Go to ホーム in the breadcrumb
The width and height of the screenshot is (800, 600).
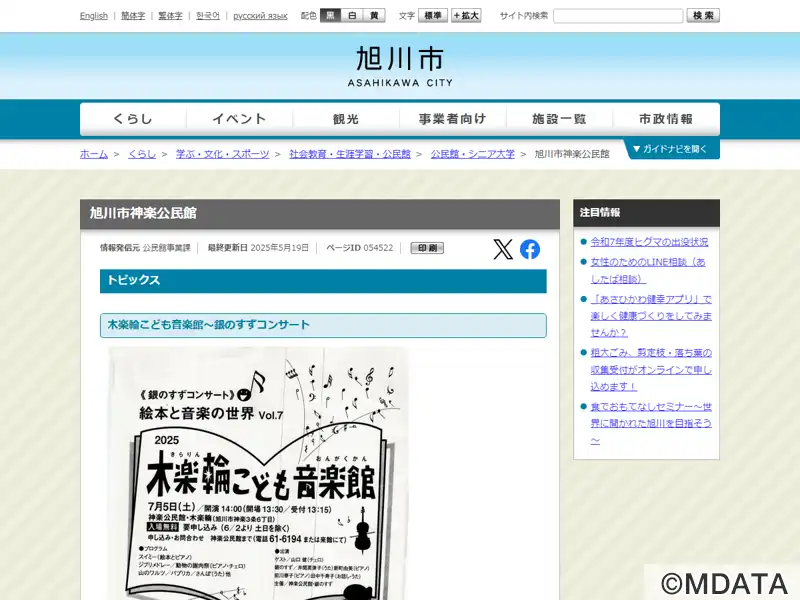tap(94, 154)
